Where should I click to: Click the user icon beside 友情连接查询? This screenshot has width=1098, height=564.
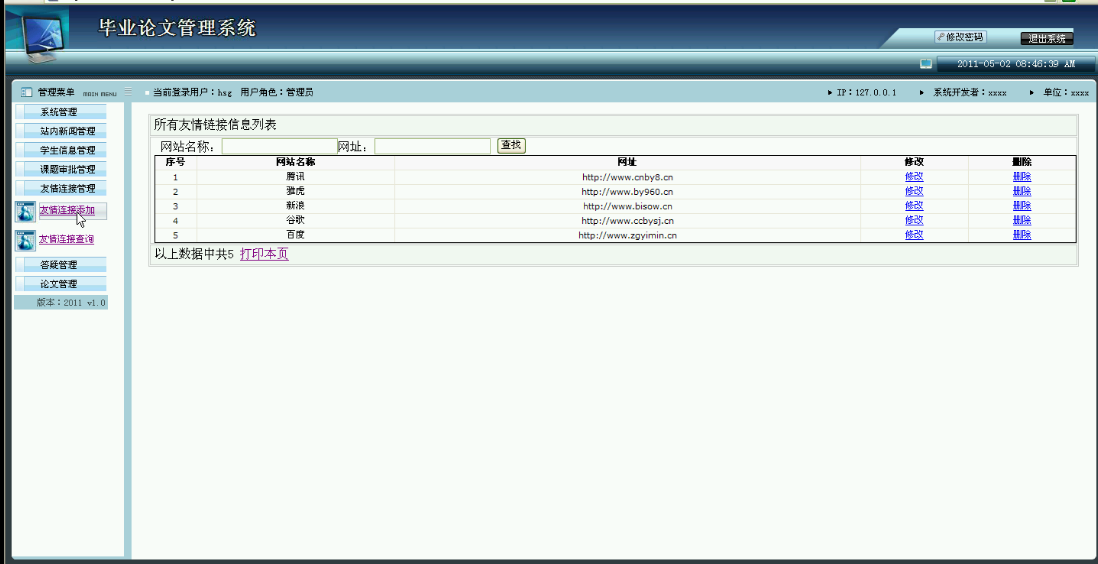(x=25, y=240)
